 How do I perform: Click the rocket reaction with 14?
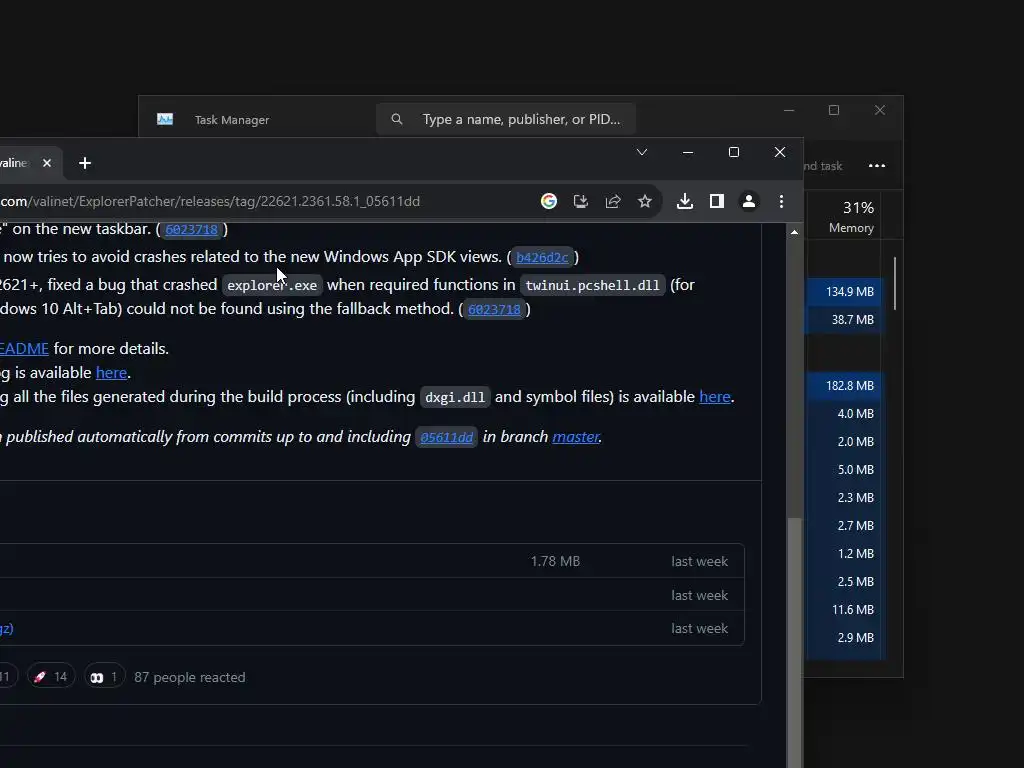click(x=51, y=677)
